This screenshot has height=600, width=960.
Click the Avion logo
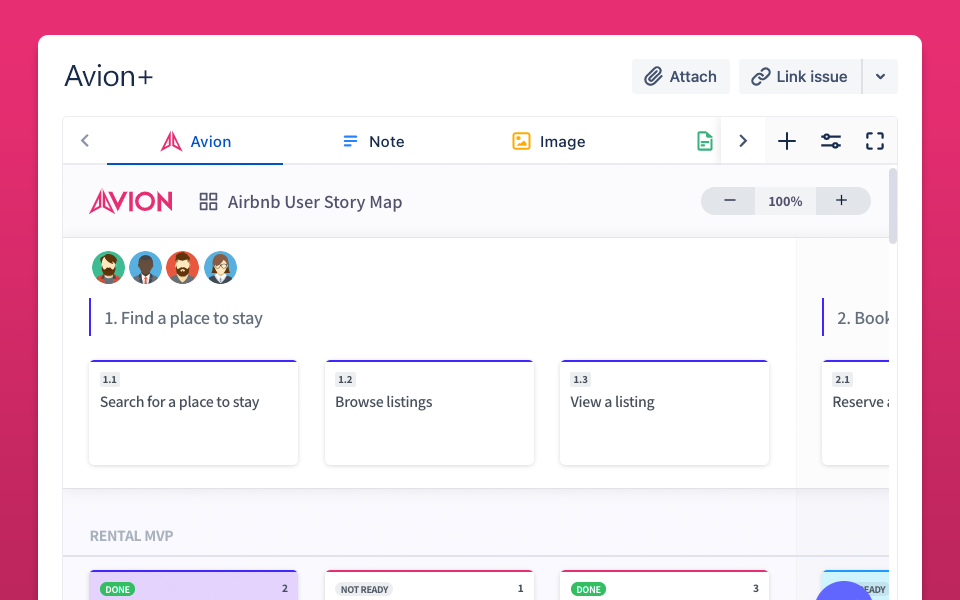click(x=131, y=201)
